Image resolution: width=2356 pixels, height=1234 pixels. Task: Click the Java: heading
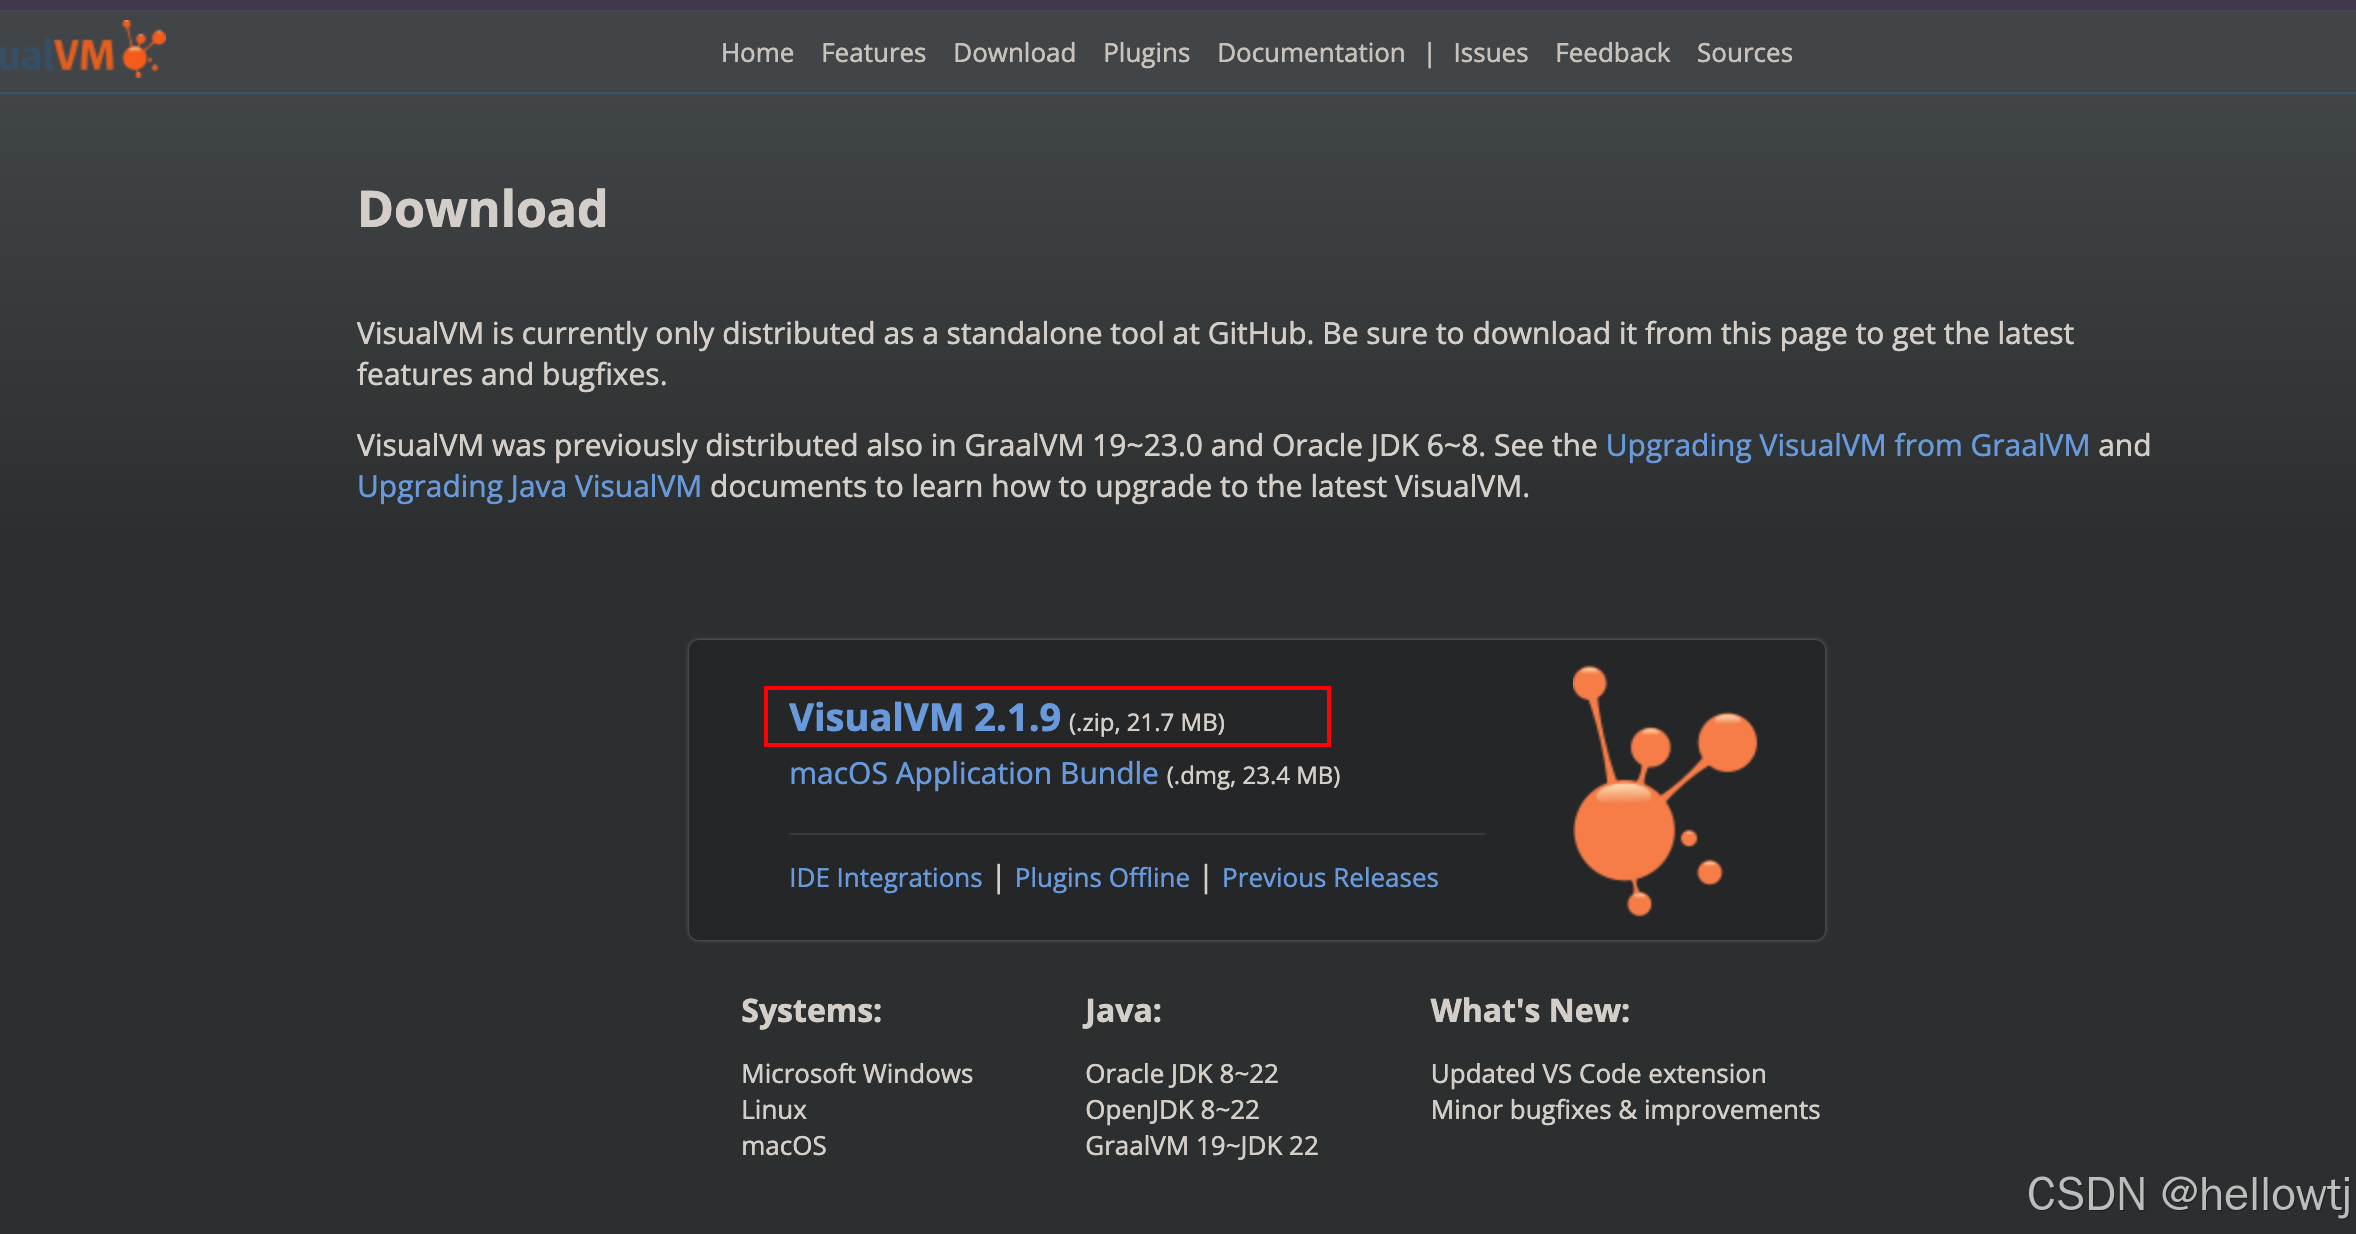click(x=1123, y=1011)
